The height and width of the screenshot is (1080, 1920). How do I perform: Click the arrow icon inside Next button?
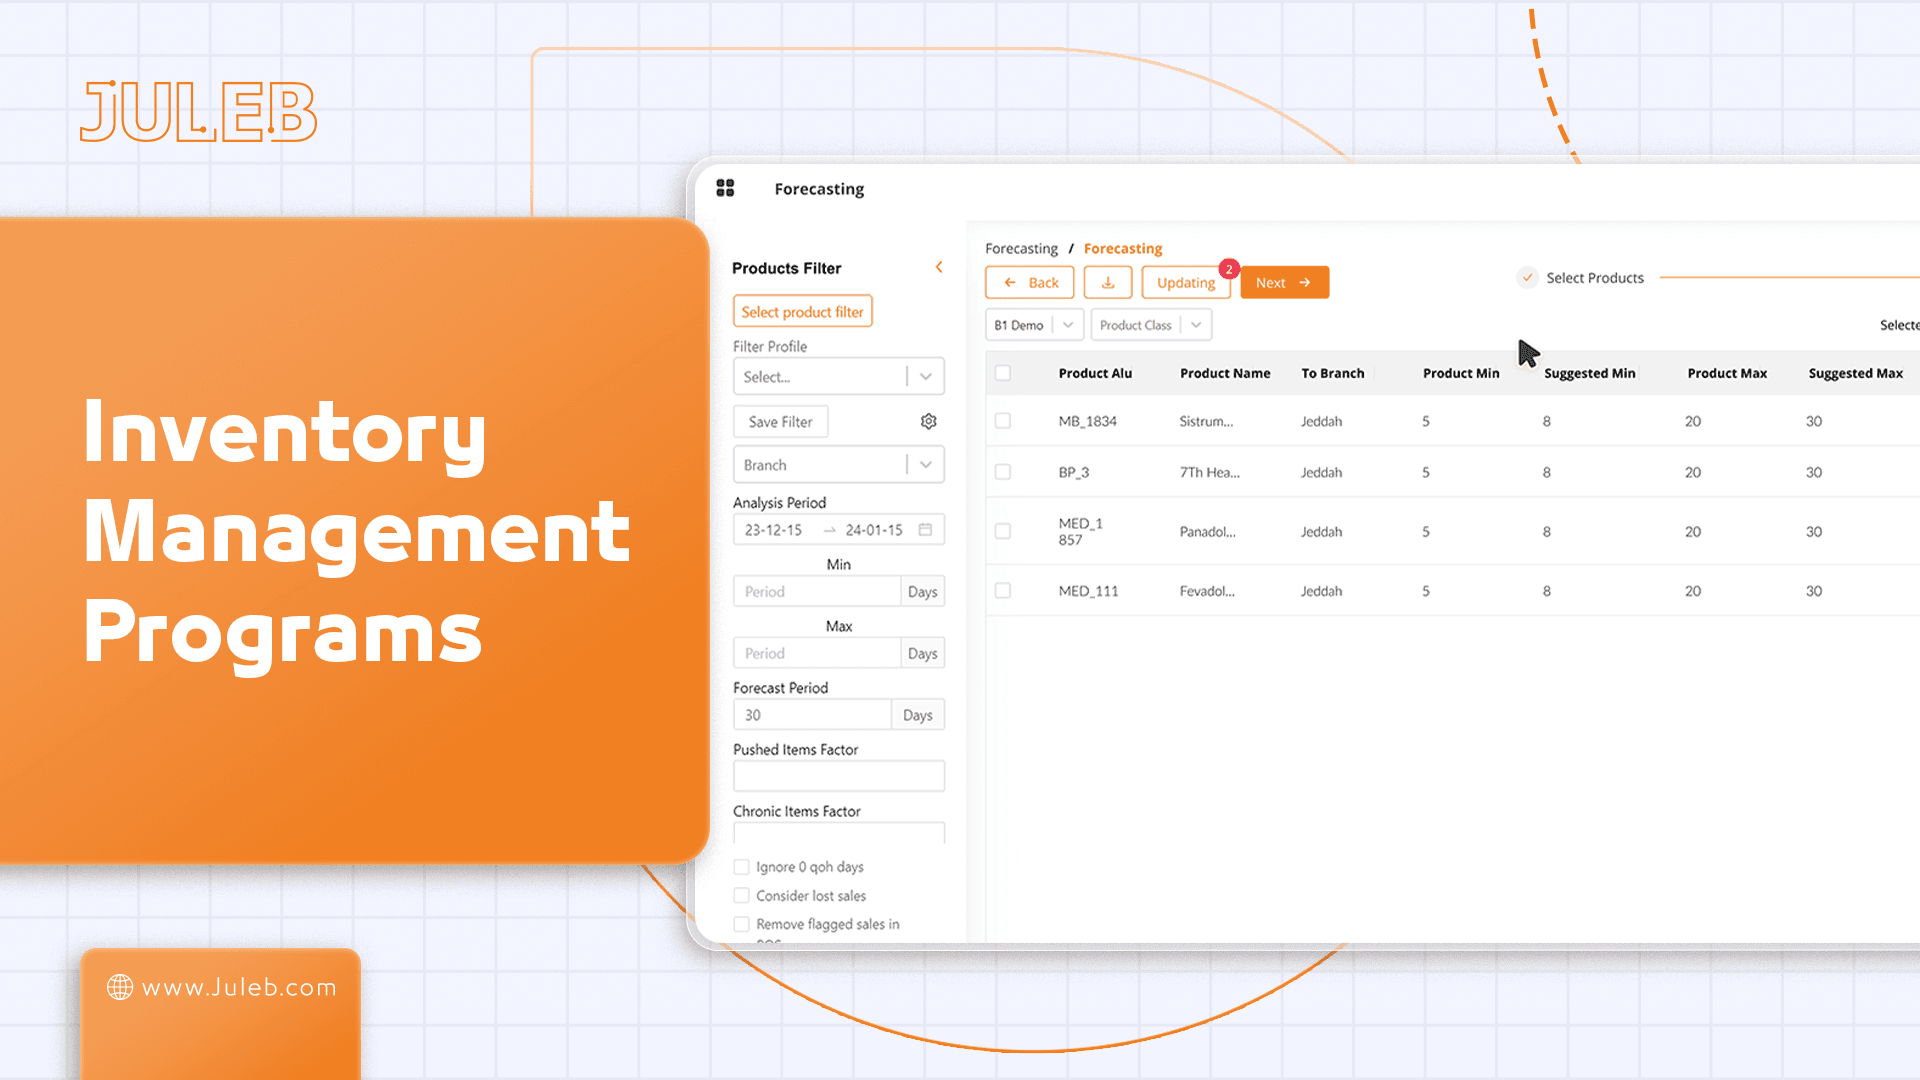pos(1305,282)
